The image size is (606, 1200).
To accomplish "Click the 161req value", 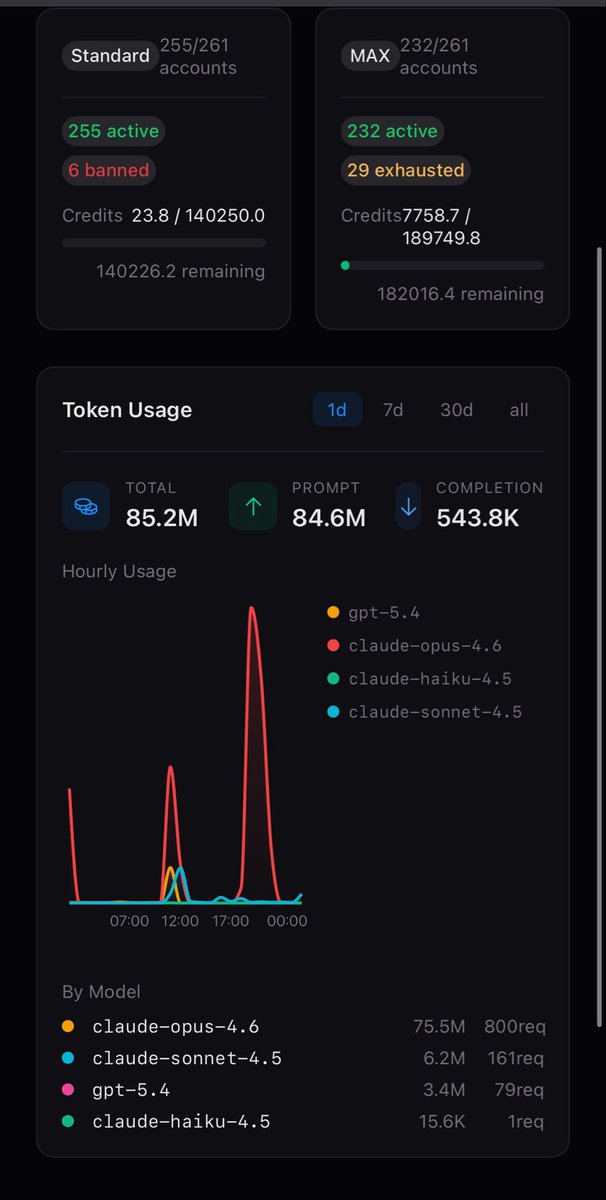I will tap(516, 1058).
